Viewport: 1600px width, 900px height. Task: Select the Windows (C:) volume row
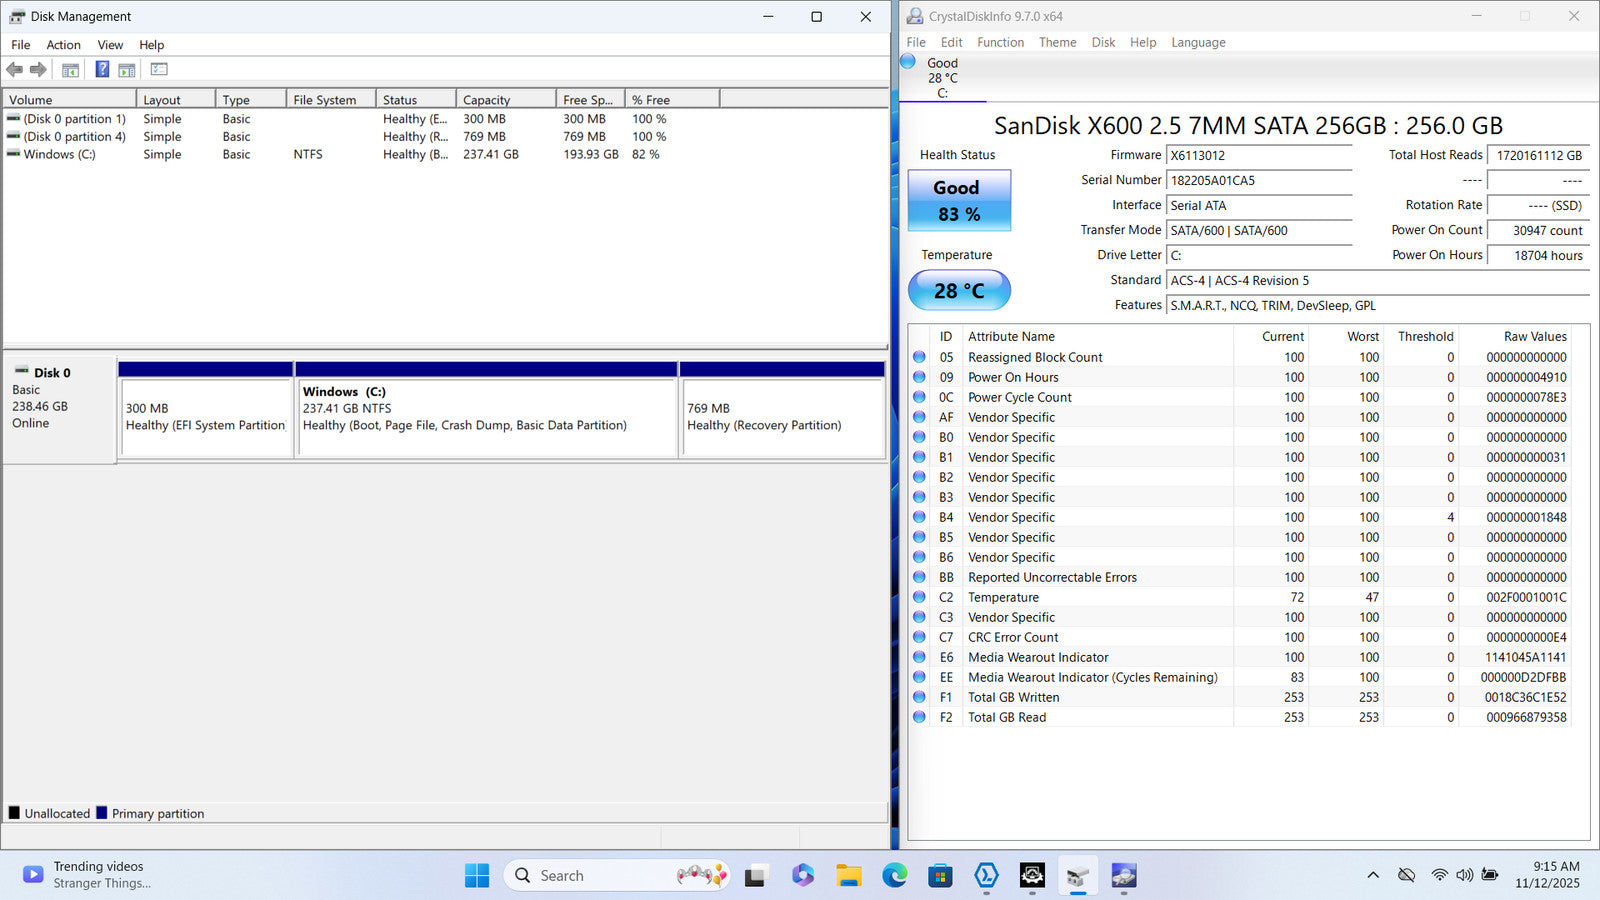[60, 155]
